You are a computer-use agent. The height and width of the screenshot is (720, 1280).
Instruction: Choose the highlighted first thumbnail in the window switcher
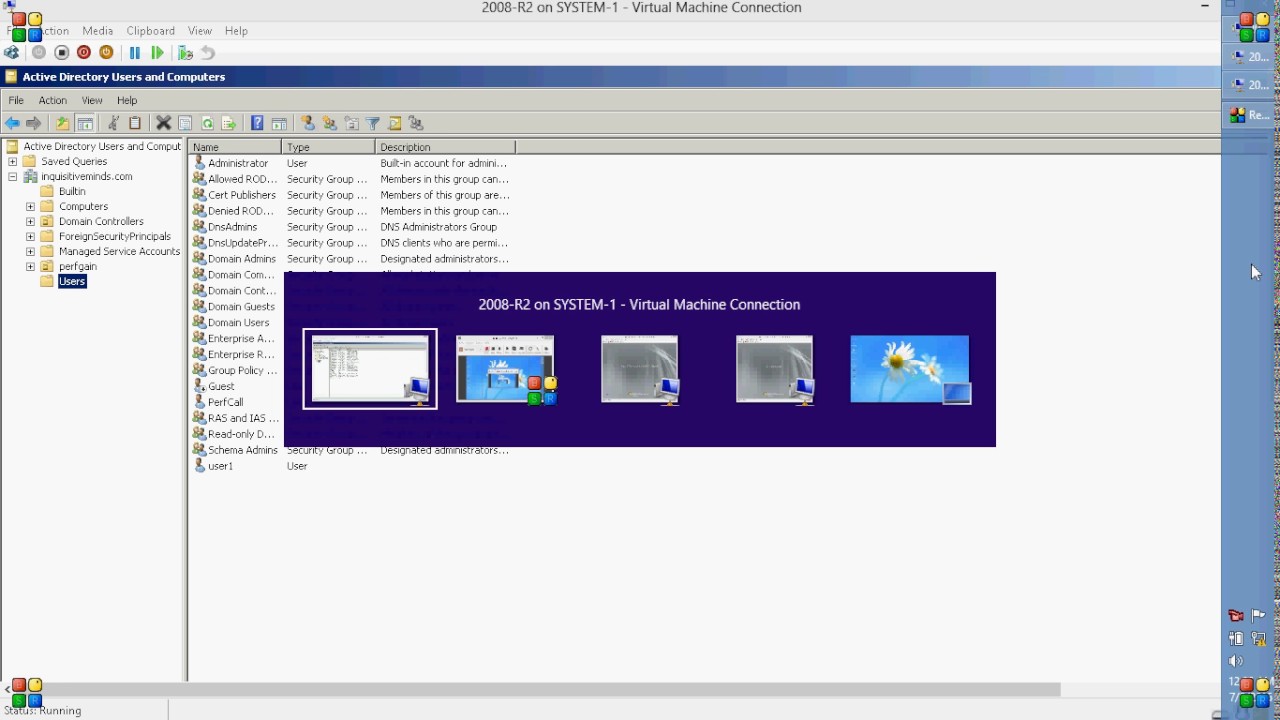(370, 369)
